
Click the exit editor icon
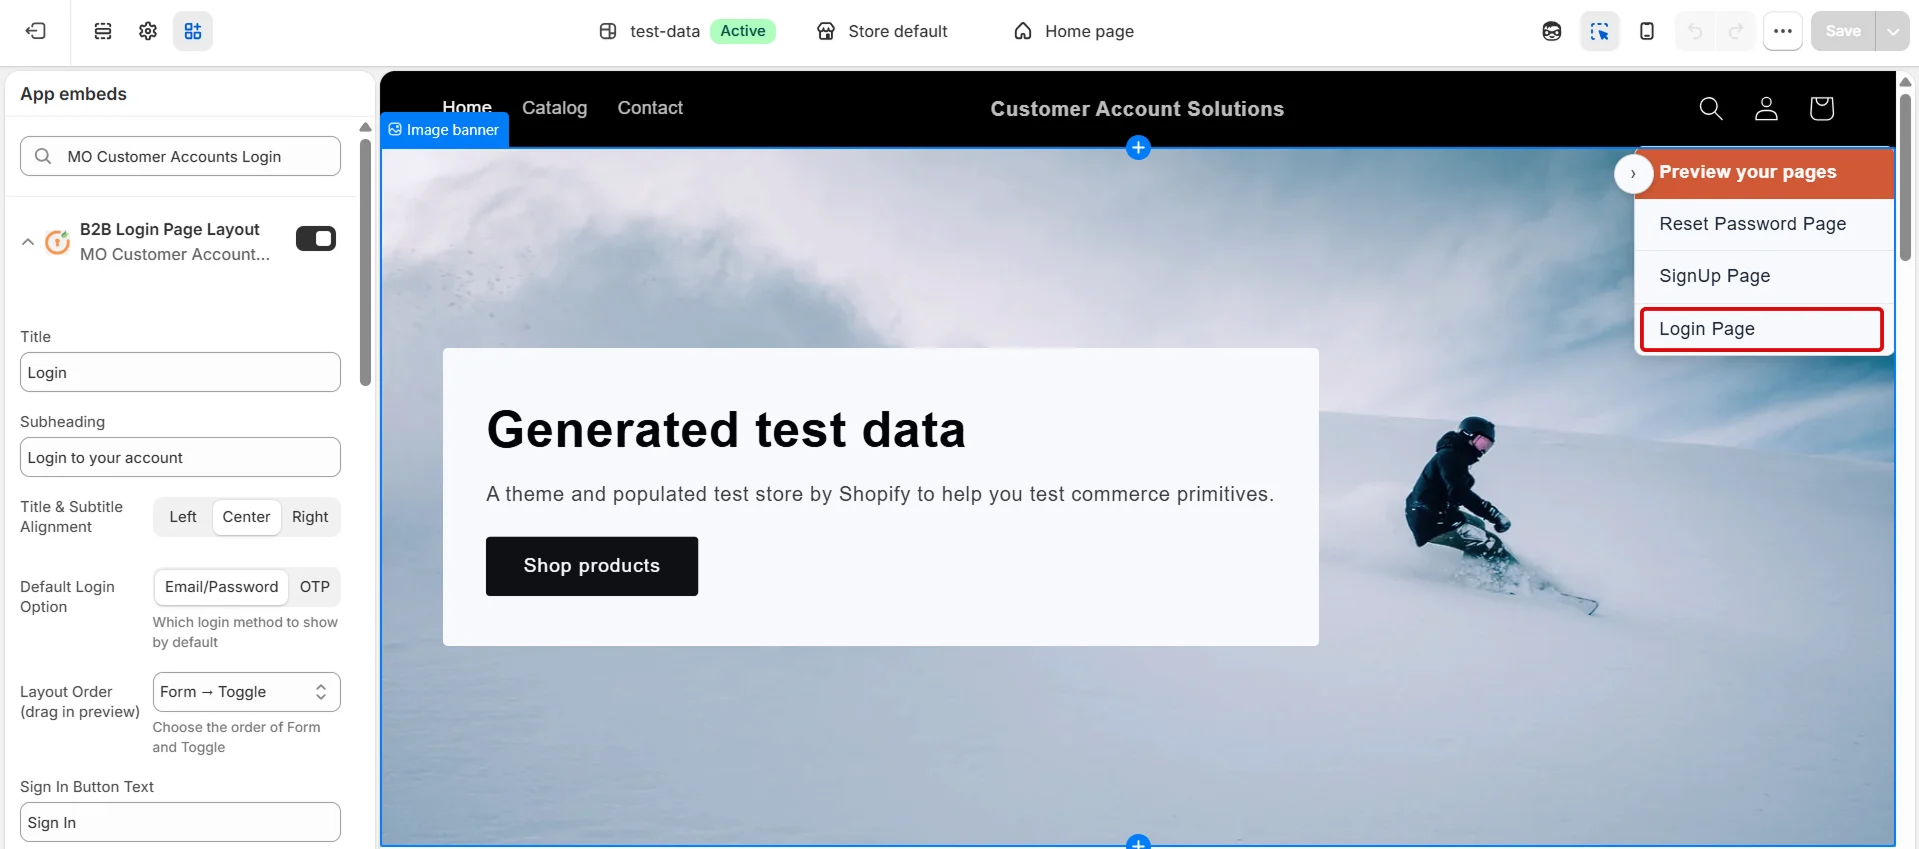(x=36, y=31)
